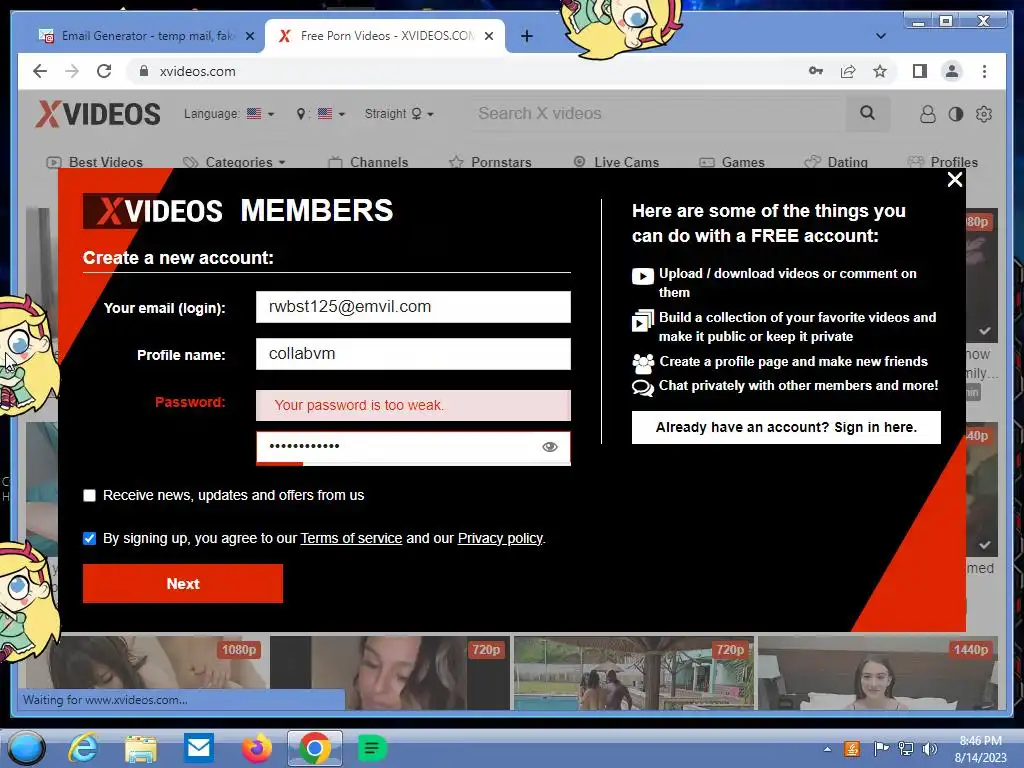This screenshot has height=768, width=1024.
Task: Open a new tab with the plus button
Action: point(527,36)
